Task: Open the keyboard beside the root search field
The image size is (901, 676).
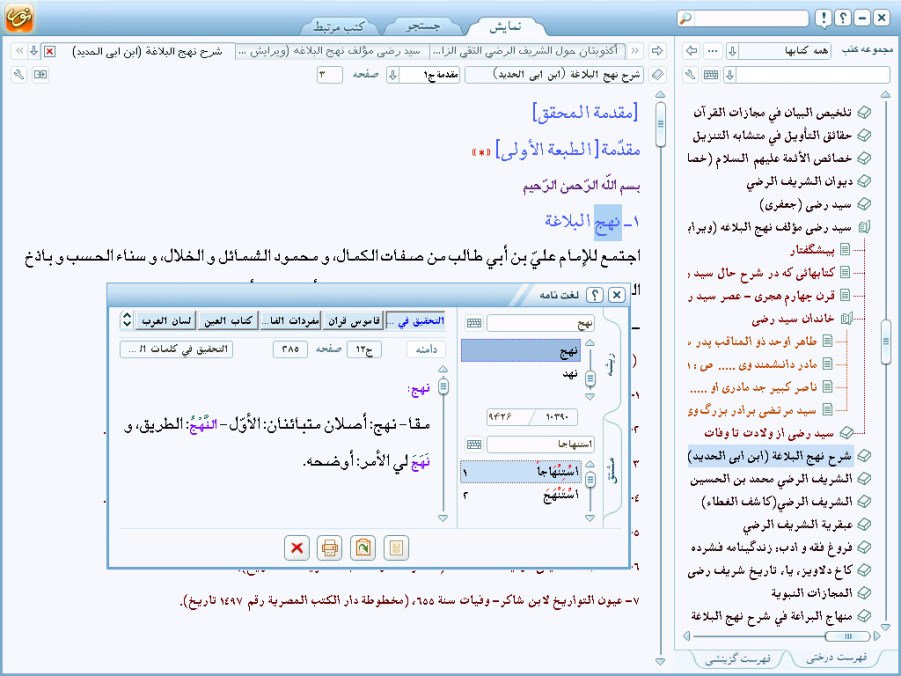Action: click(474, 323)
